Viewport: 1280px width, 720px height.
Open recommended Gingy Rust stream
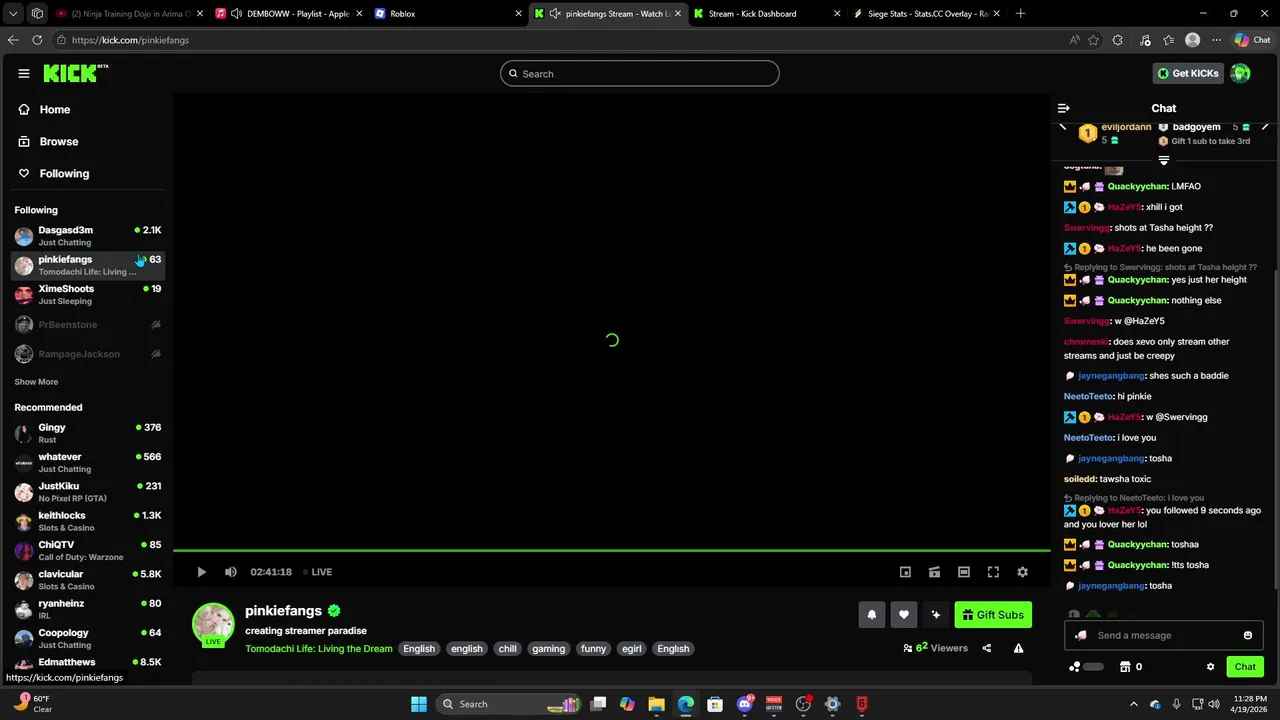tap(87, 433)
